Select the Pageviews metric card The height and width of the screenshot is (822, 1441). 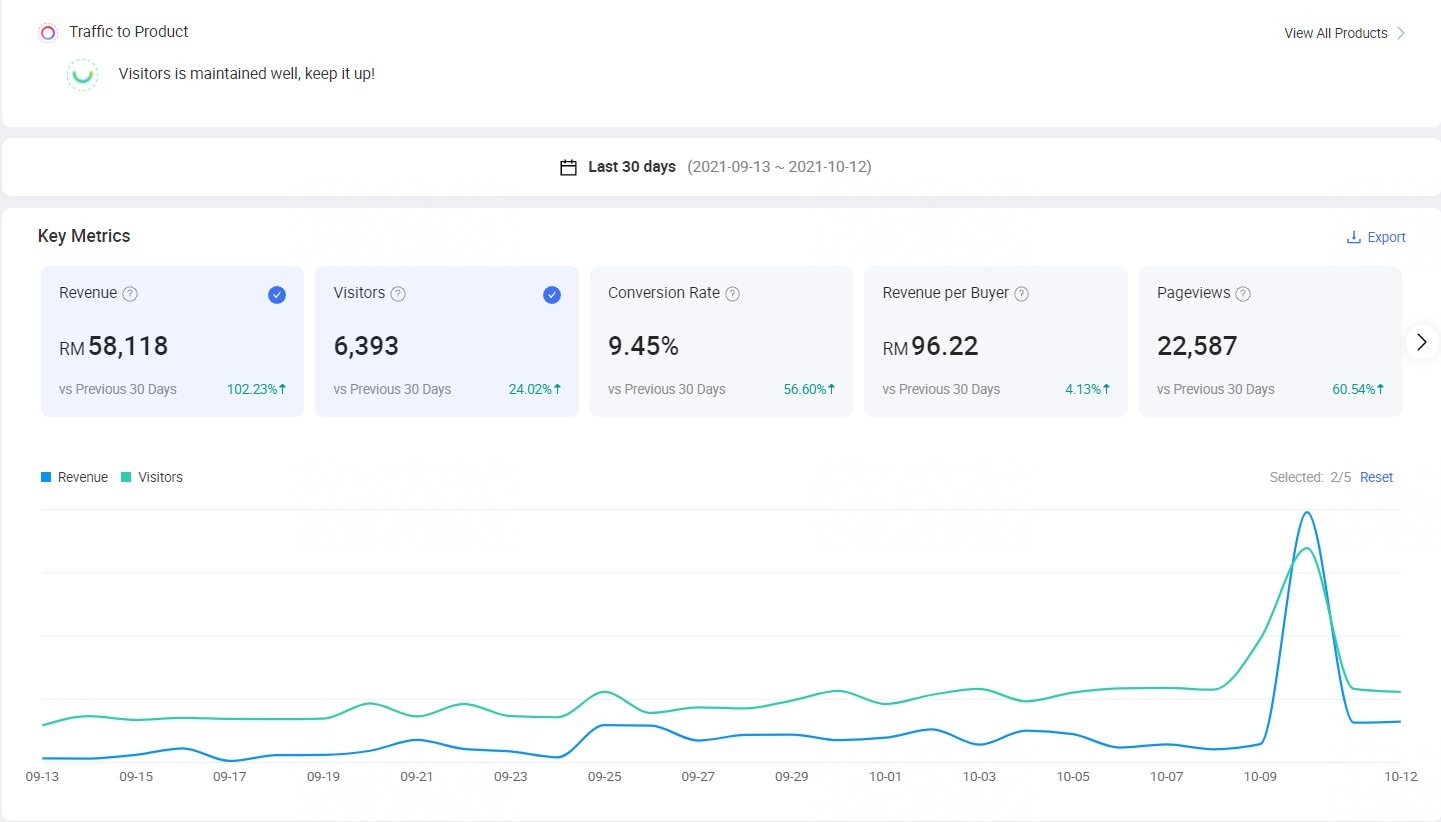pyautogui.click(x=1269, y=341)
